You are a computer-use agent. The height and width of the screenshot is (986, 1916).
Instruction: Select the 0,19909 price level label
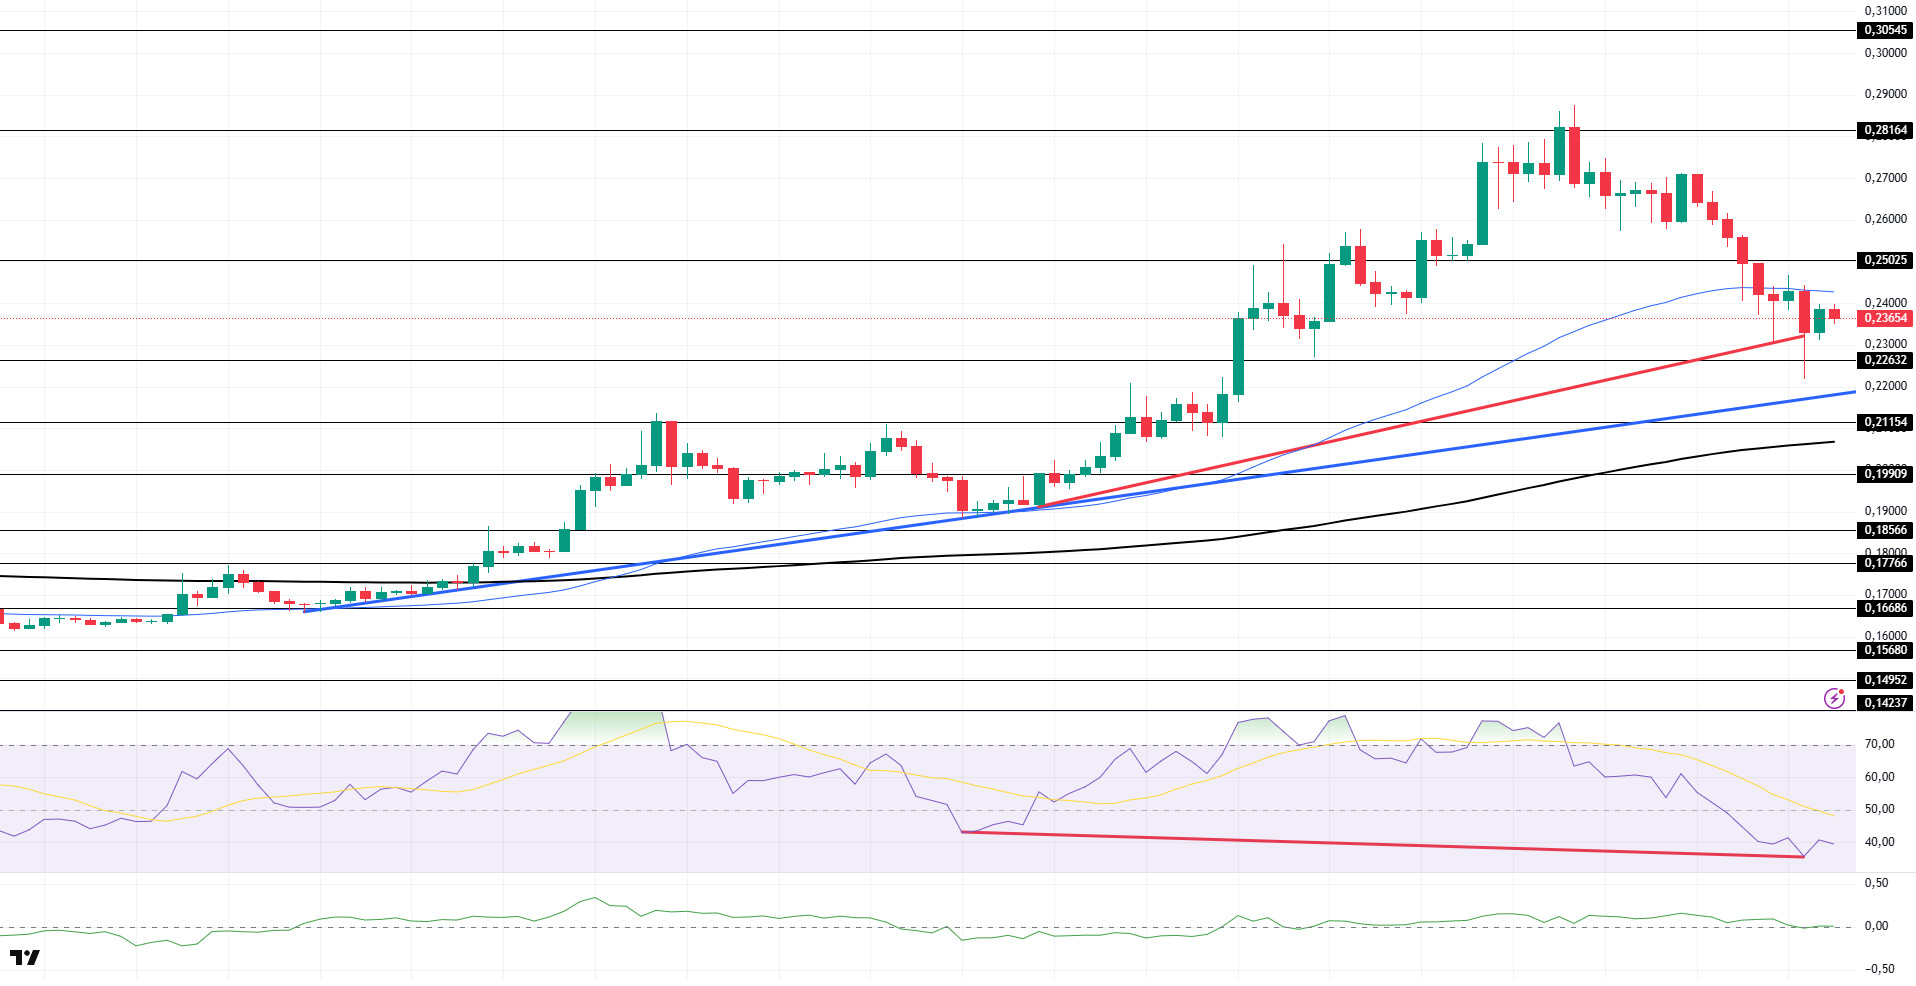point(1885,474)
